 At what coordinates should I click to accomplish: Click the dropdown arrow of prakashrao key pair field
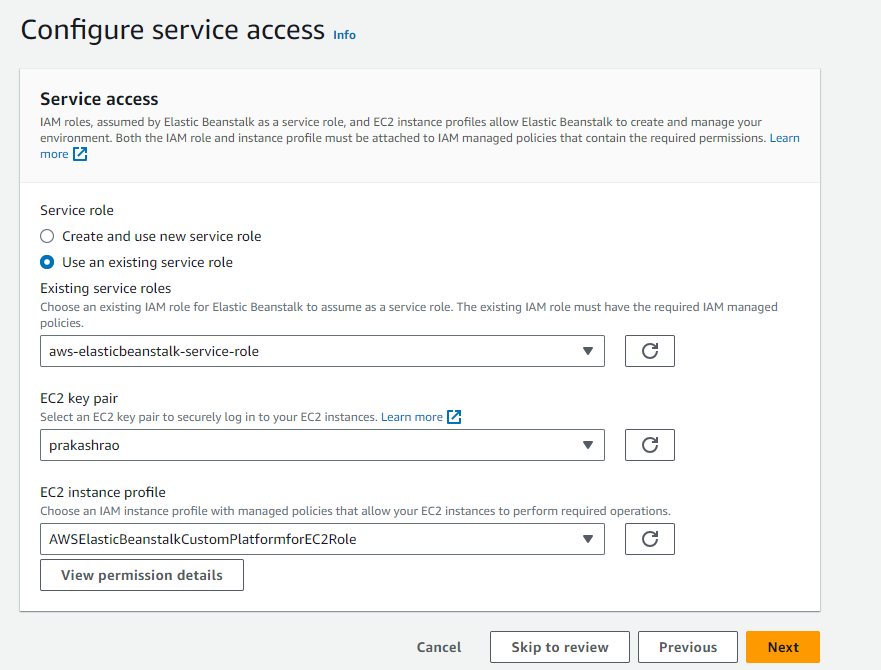587,445
